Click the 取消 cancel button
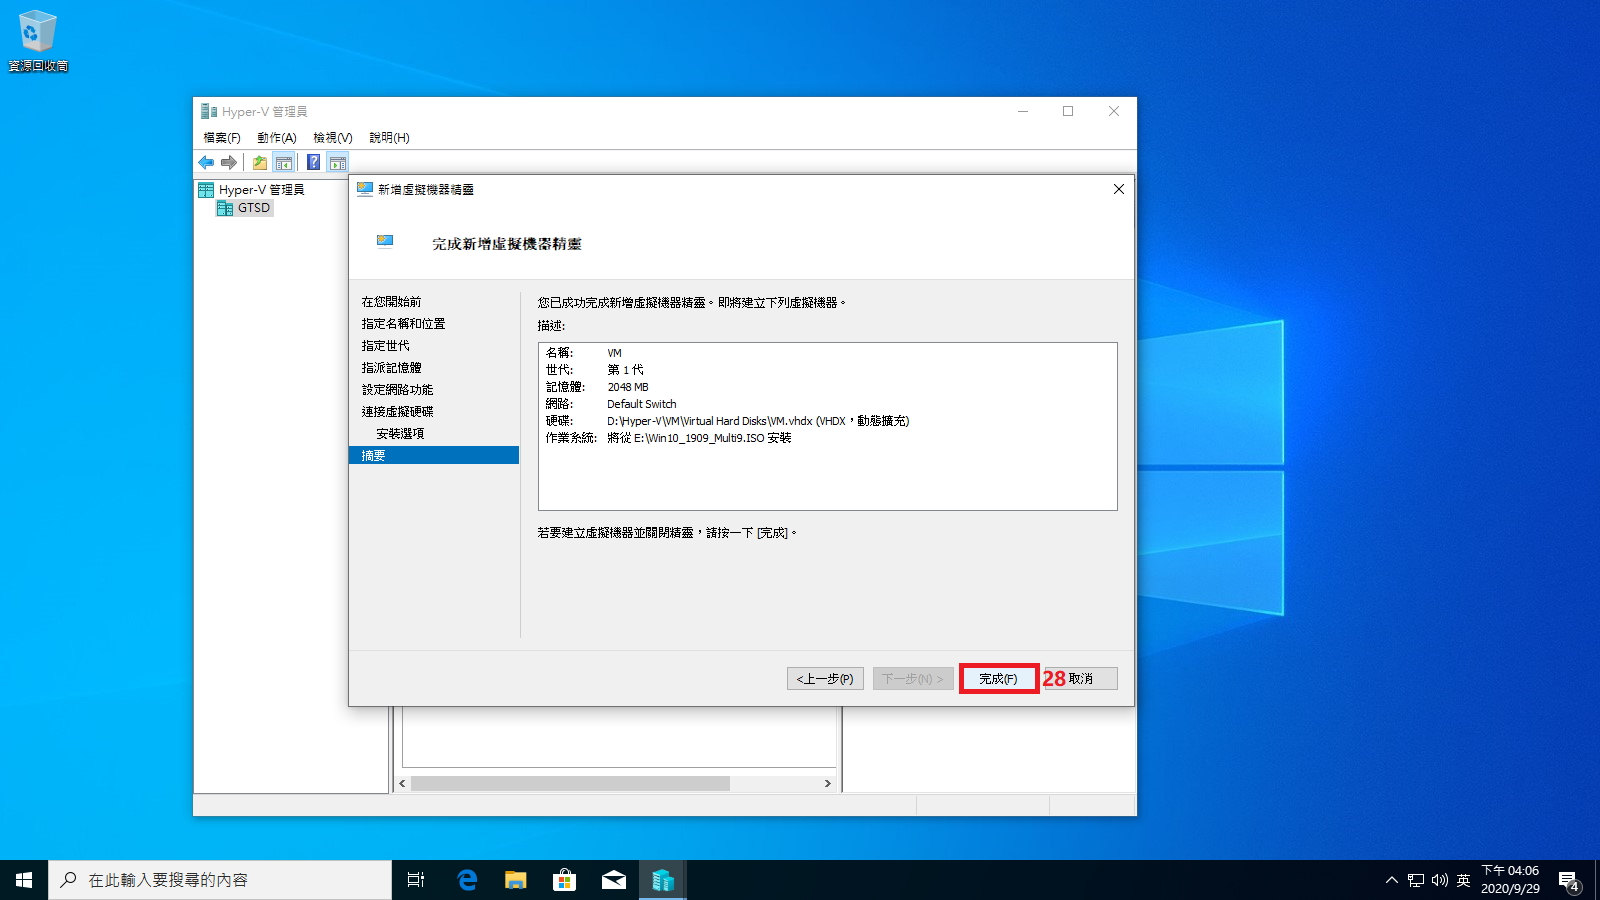The height and width of the screenshot is (900, 1600). [1081, 678]
